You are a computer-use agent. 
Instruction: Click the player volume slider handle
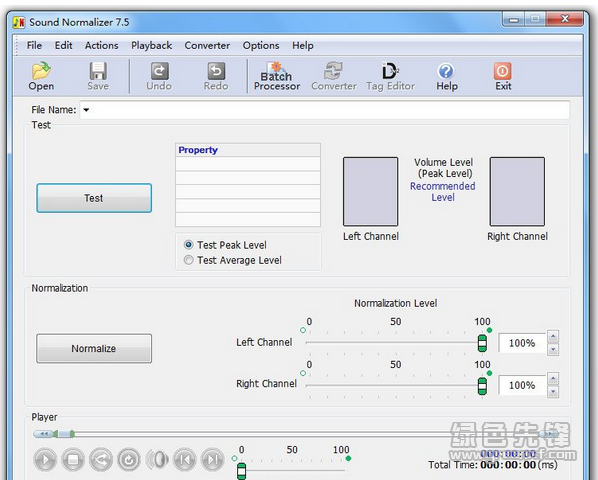241,471
